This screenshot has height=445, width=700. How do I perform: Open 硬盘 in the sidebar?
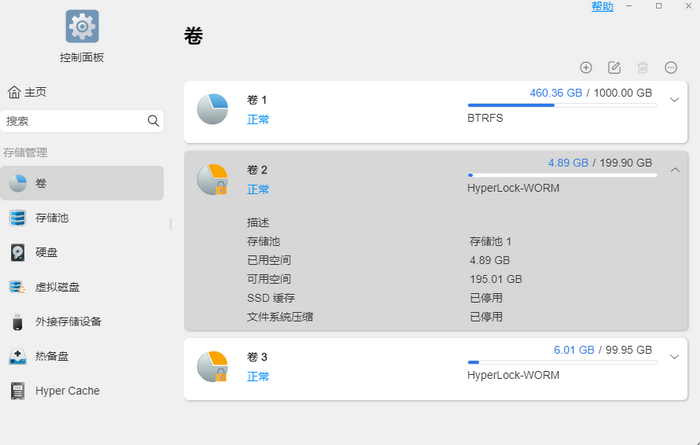coord(82,252)
